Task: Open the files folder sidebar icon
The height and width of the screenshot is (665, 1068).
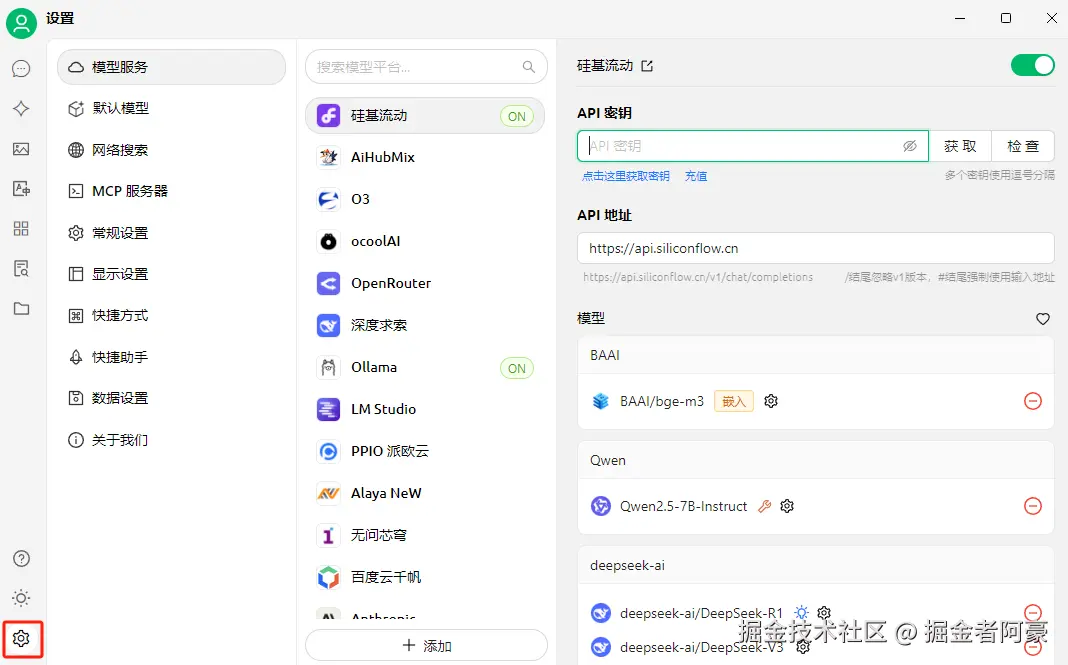Action: [21, 309]
